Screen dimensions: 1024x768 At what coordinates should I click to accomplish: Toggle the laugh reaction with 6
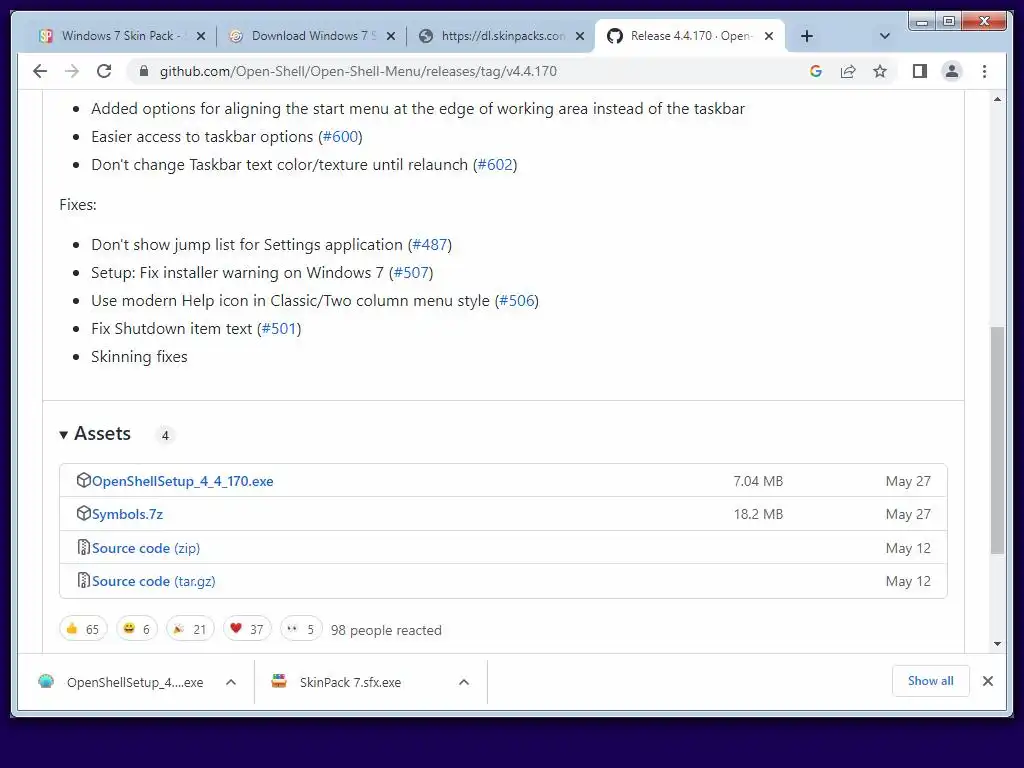point(136,629)
